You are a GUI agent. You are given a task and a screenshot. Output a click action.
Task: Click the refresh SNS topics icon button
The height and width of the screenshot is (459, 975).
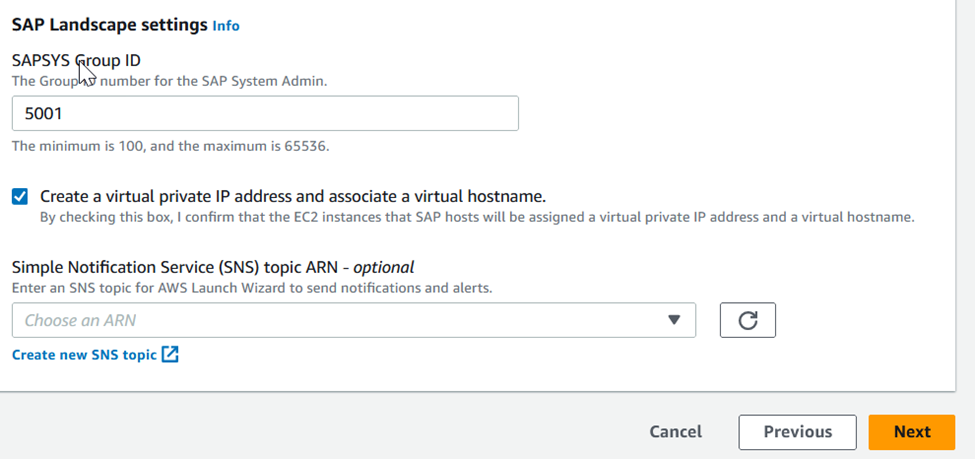pyautogui.click(x=747, y=320)
